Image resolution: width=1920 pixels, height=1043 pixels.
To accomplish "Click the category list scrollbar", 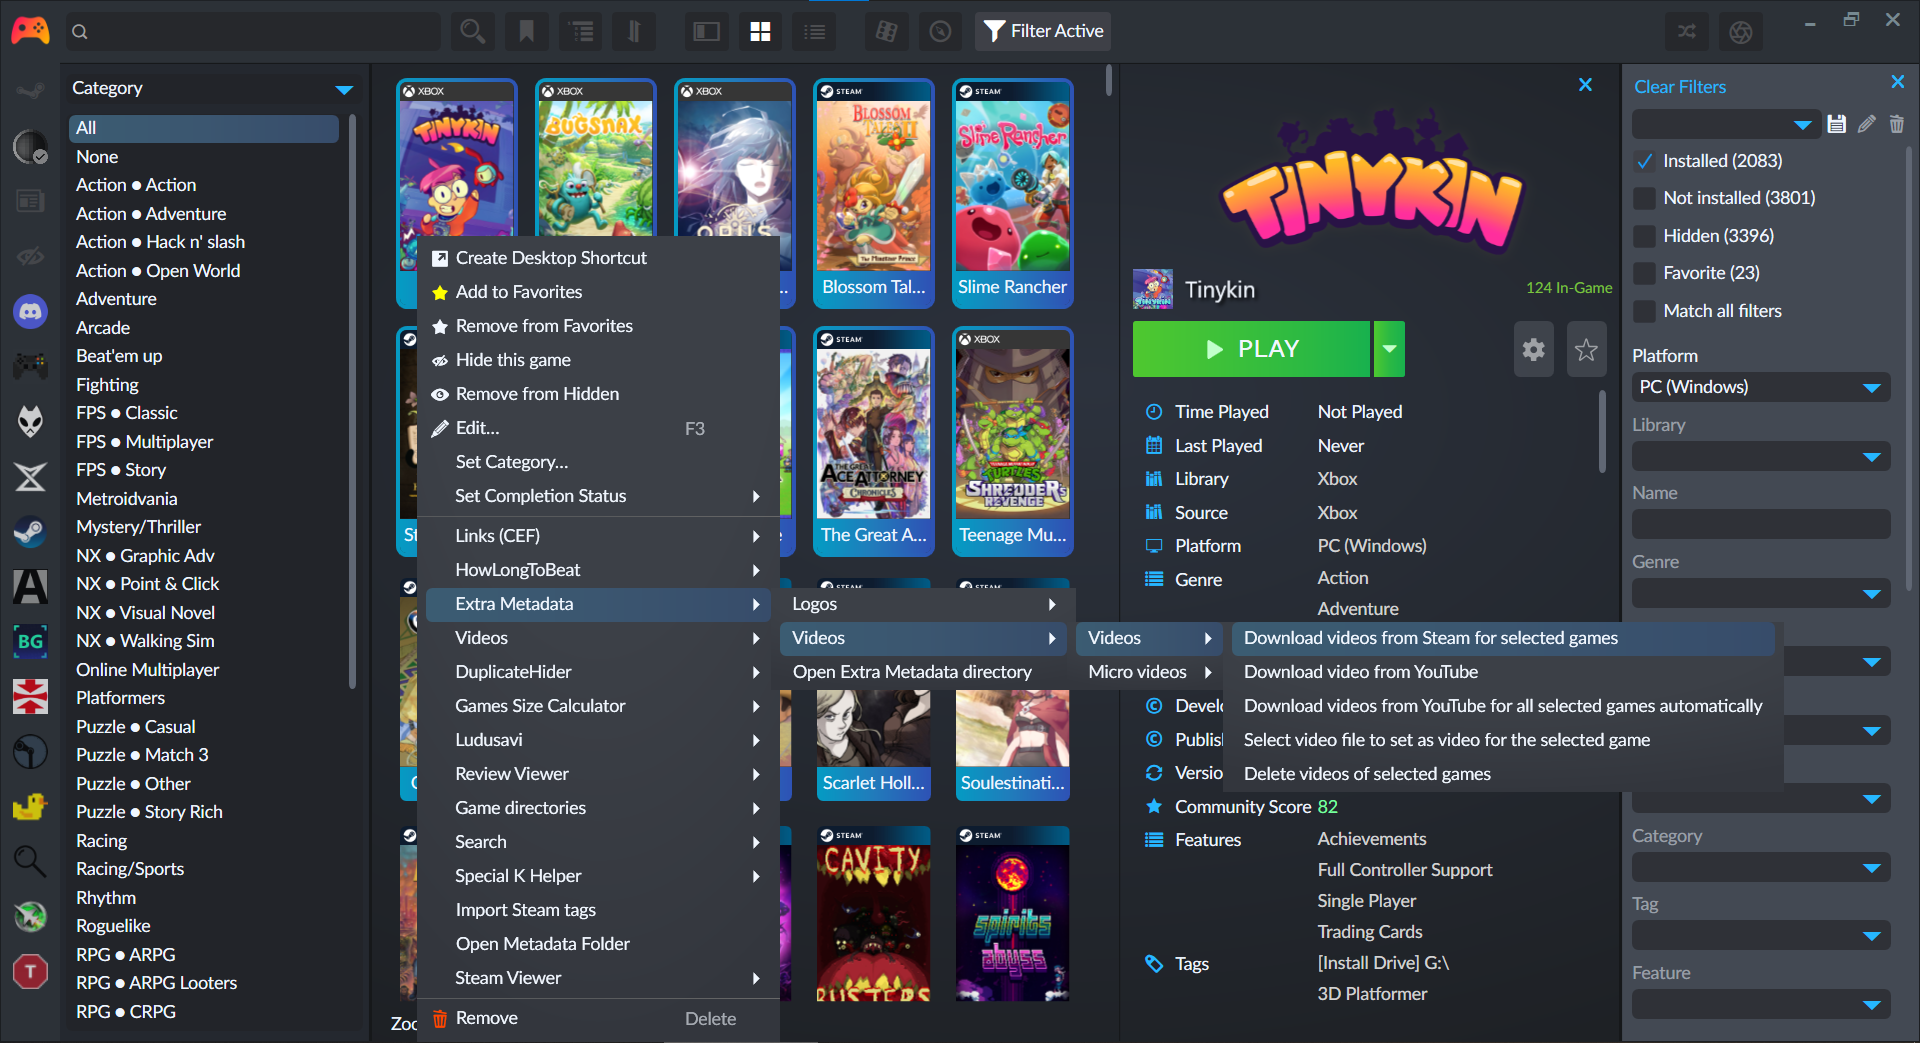I will [352, 403].
